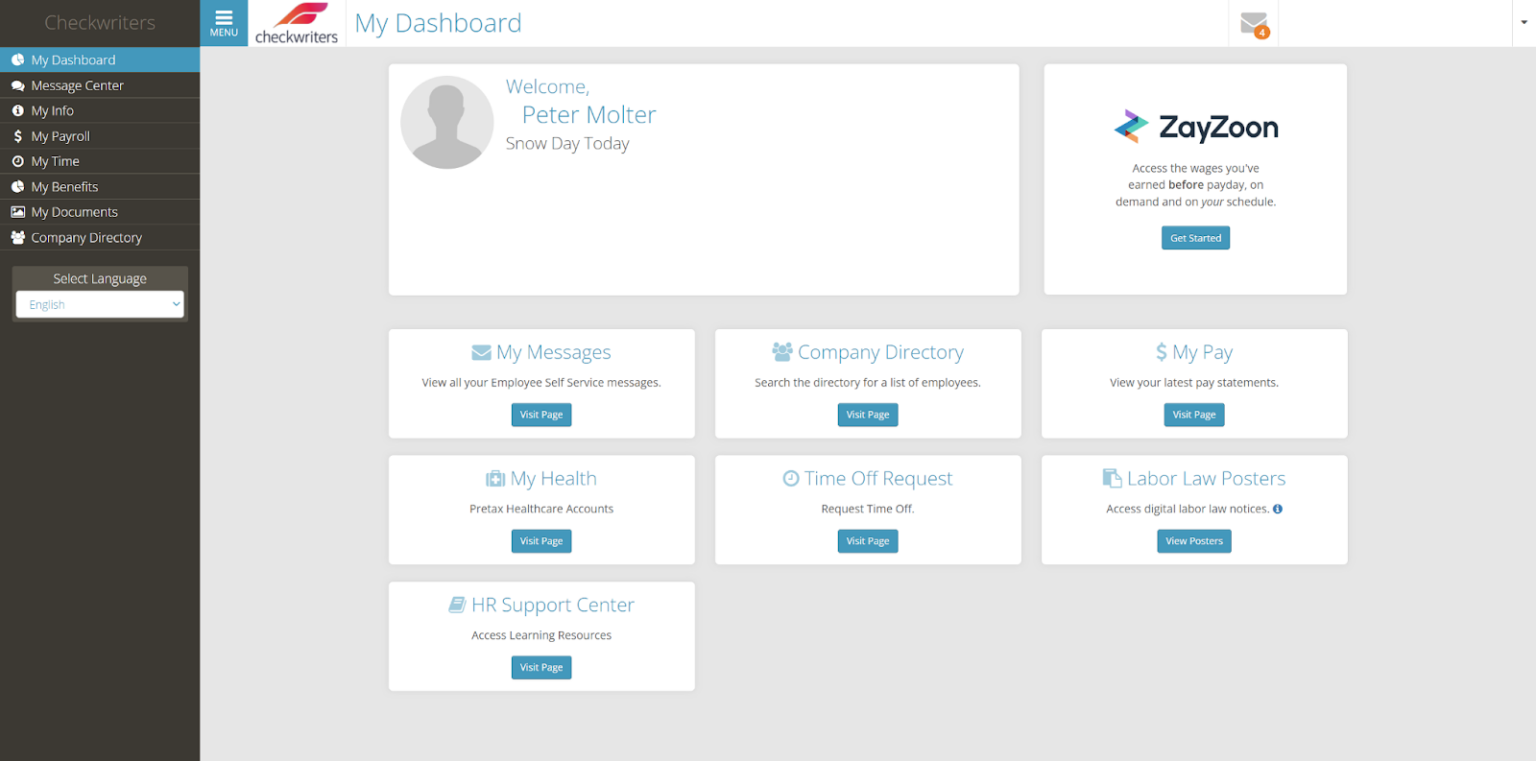Open notifications via the envelope icon
The height and width of the screenshot is (761, 1536).
point(1253,22)
